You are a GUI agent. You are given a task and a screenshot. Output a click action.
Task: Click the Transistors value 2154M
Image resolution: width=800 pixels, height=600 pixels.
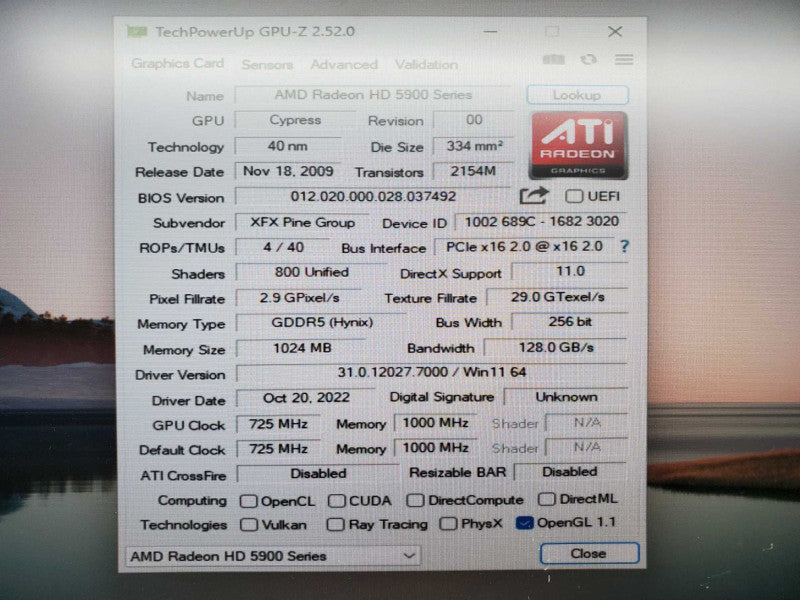(x=473, y=171)
